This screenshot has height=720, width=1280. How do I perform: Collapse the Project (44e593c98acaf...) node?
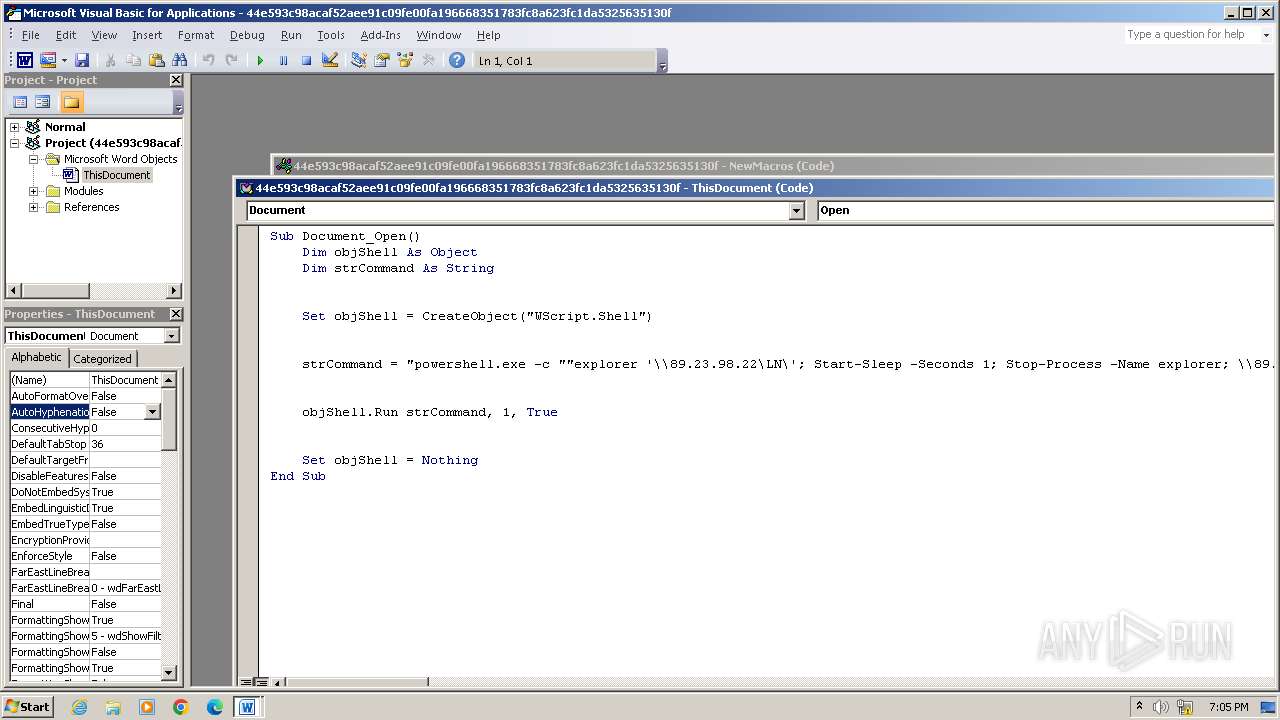(15, 143)
